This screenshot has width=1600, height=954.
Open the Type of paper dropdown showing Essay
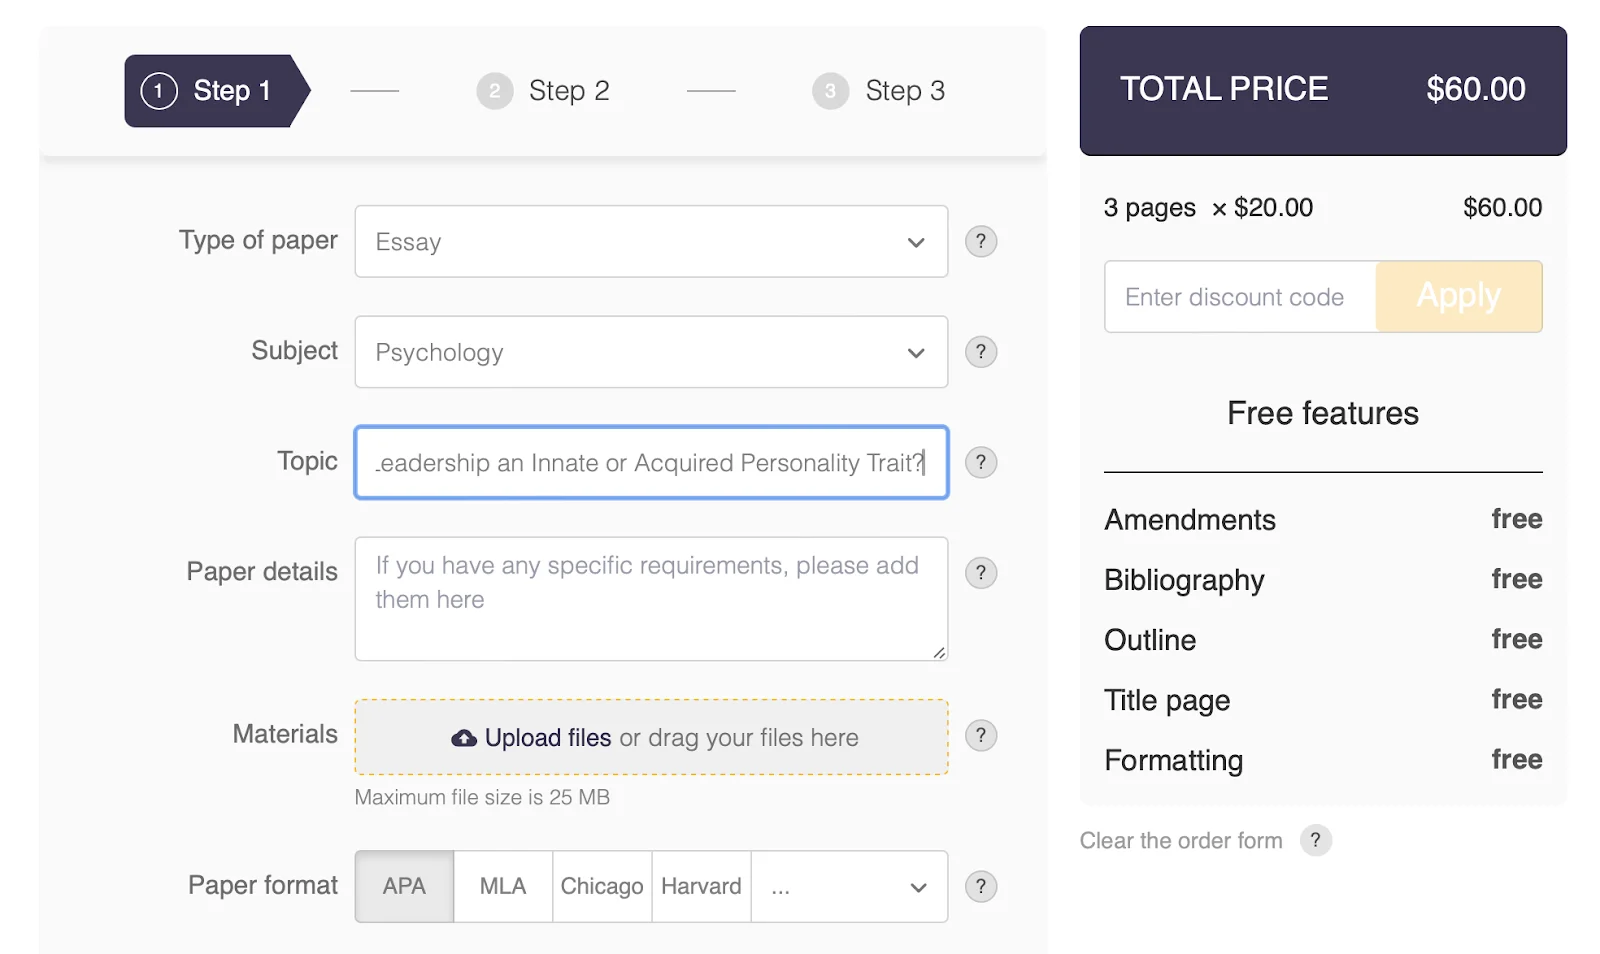[x=651, y=241]
